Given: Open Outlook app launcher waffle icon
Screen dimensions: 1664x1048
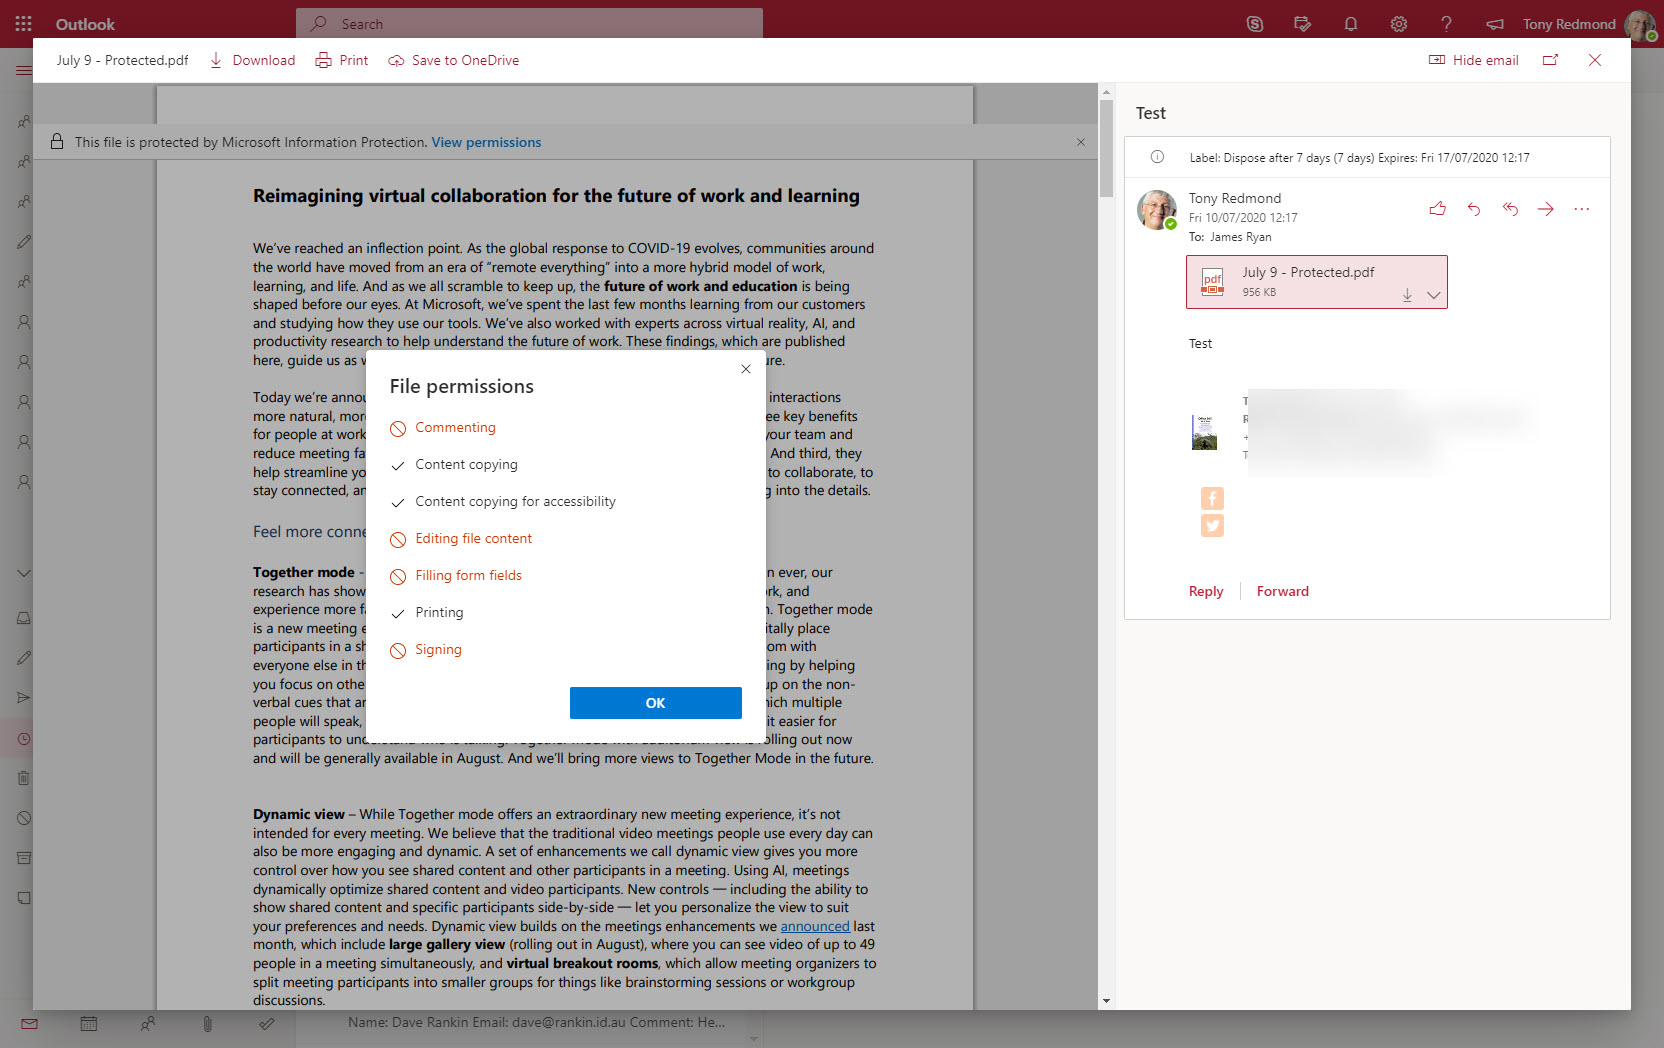Looking at the screenshot, I should click(x=24, y=24).
